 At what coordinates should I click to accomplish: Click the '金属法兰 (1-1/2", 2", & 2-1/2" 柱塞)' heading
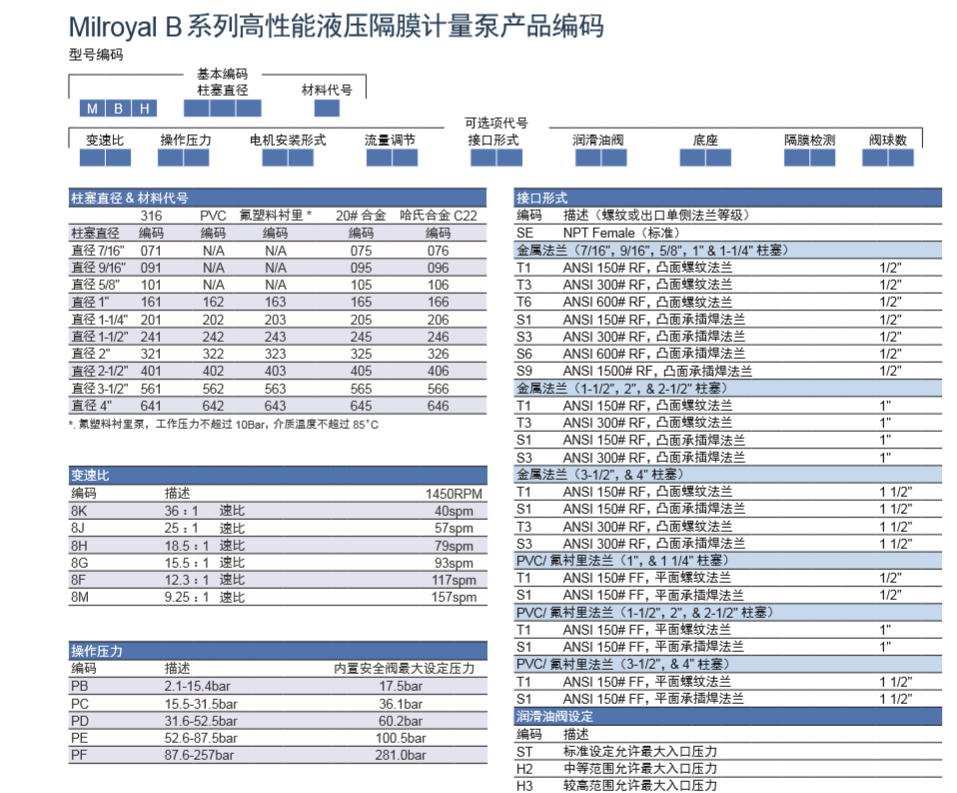coord(728,388)
